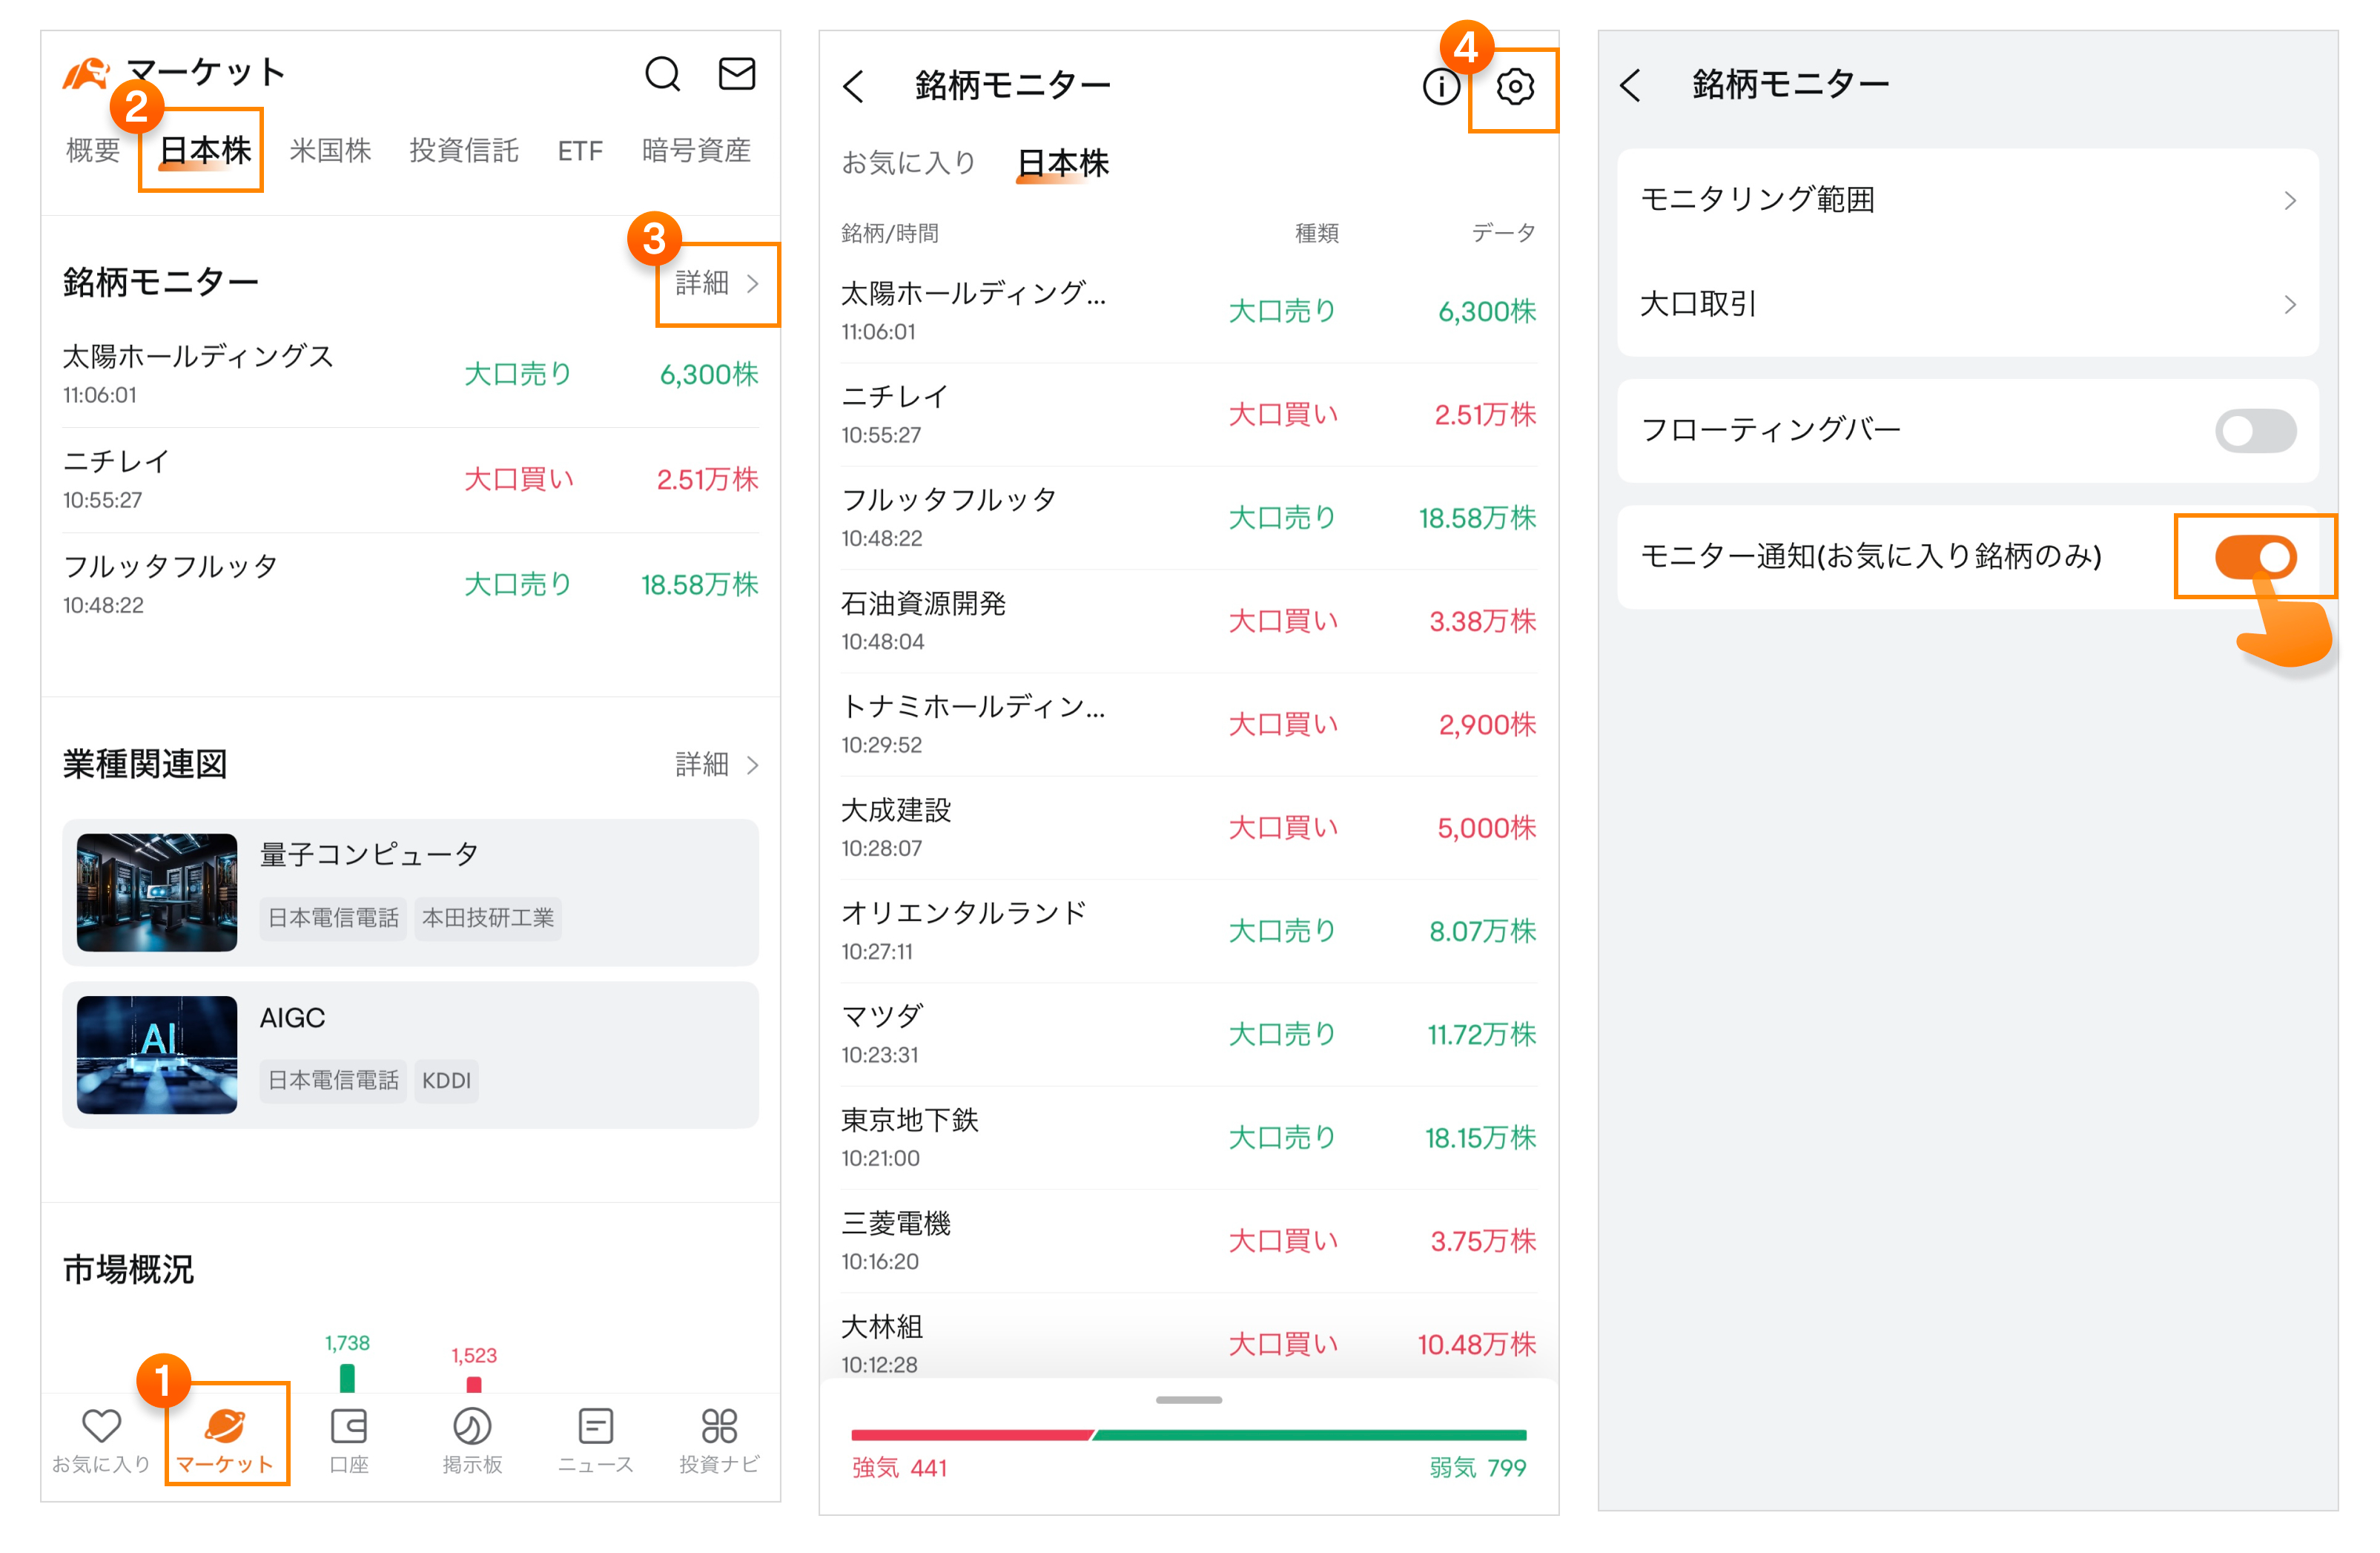
Task: Expand the 大口取引 settings row
Action: click(x=1967, y=304)
